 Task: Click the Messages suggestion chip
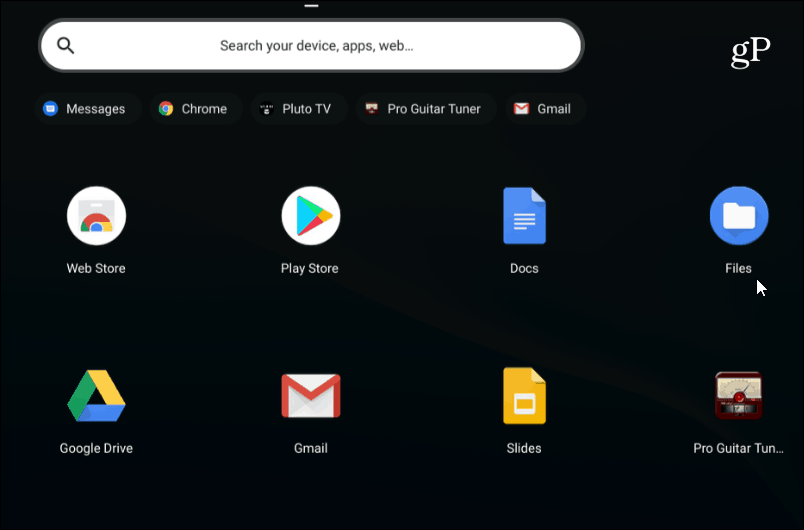pos(88,109)
